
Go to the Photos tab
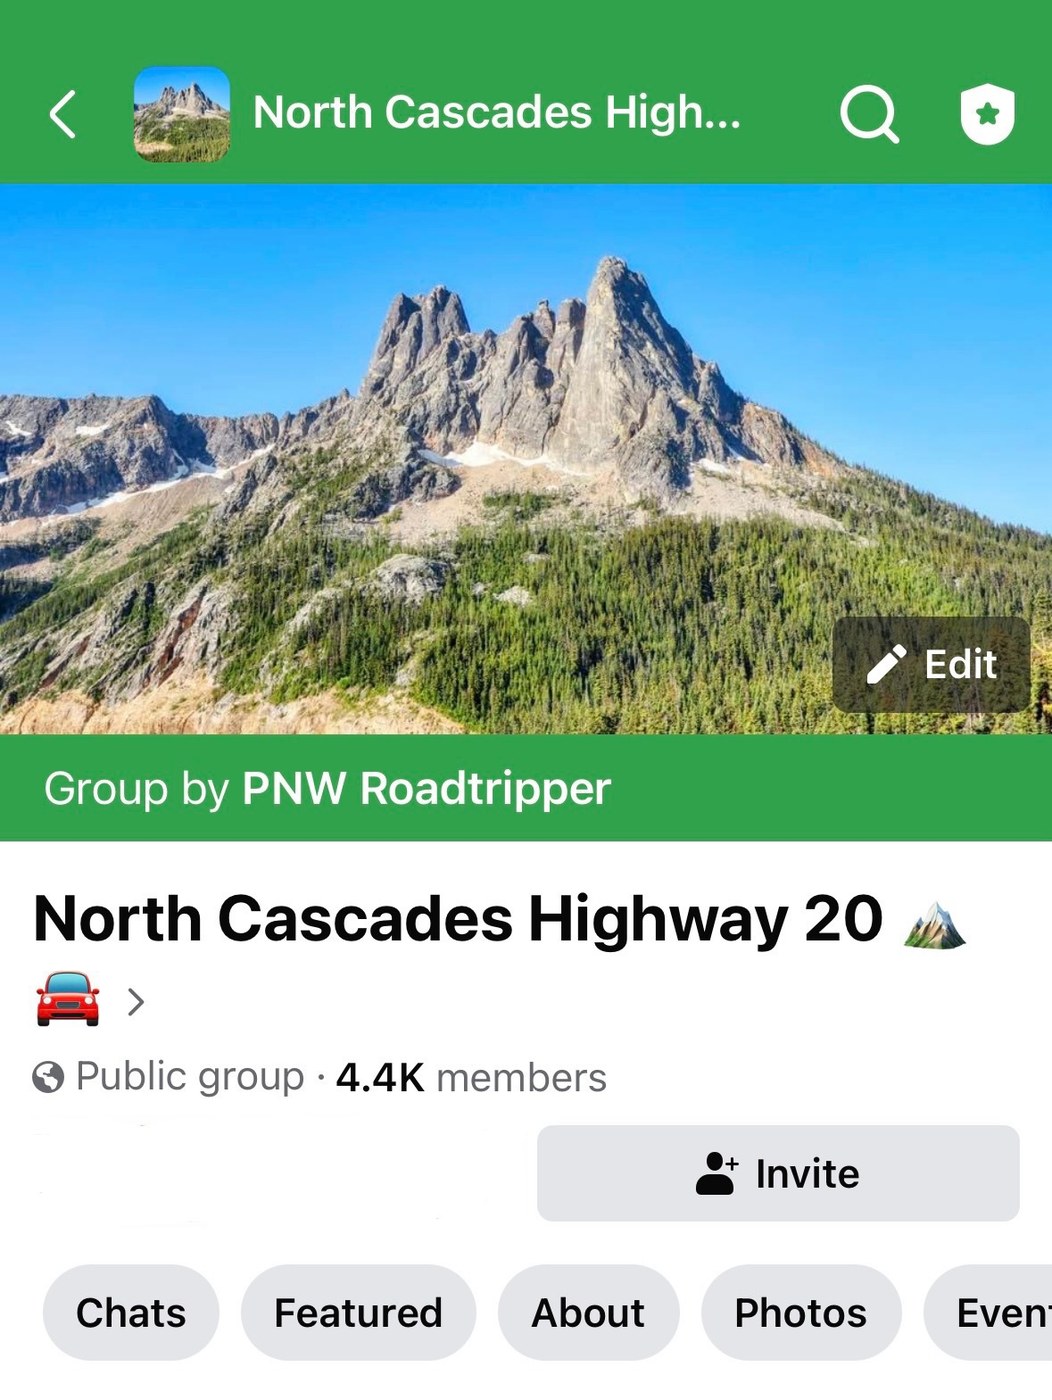[x=801, y=1313]
